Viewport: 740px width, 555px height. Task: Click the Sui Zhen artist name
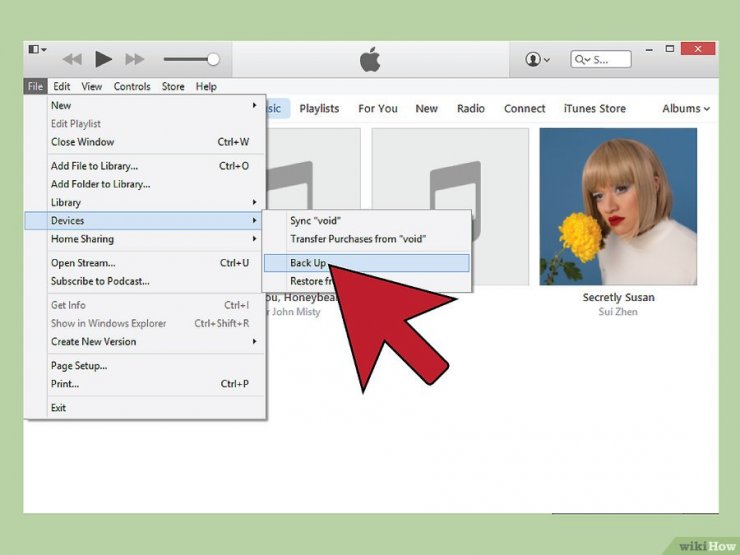(618, 311)
